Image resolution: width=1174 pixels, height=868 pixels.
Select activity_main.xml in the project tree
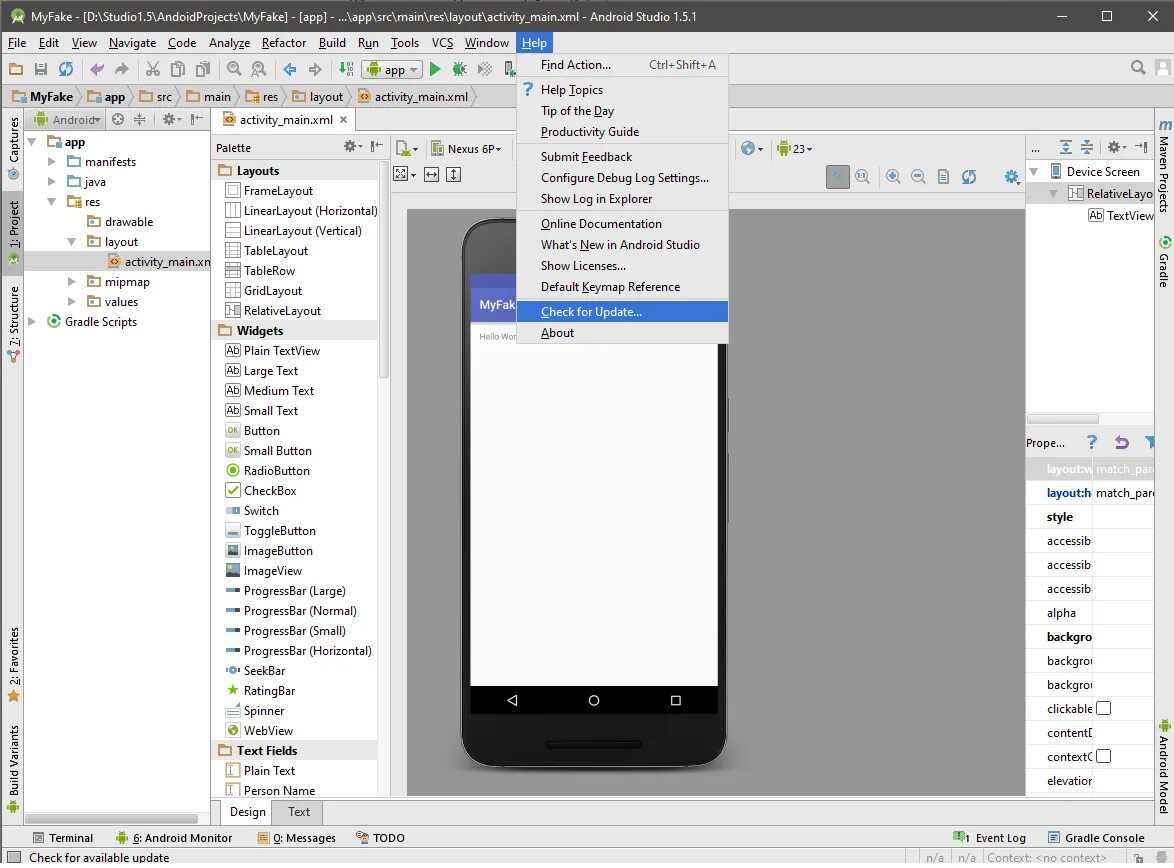pyautogui.click(x=157, y=262)
